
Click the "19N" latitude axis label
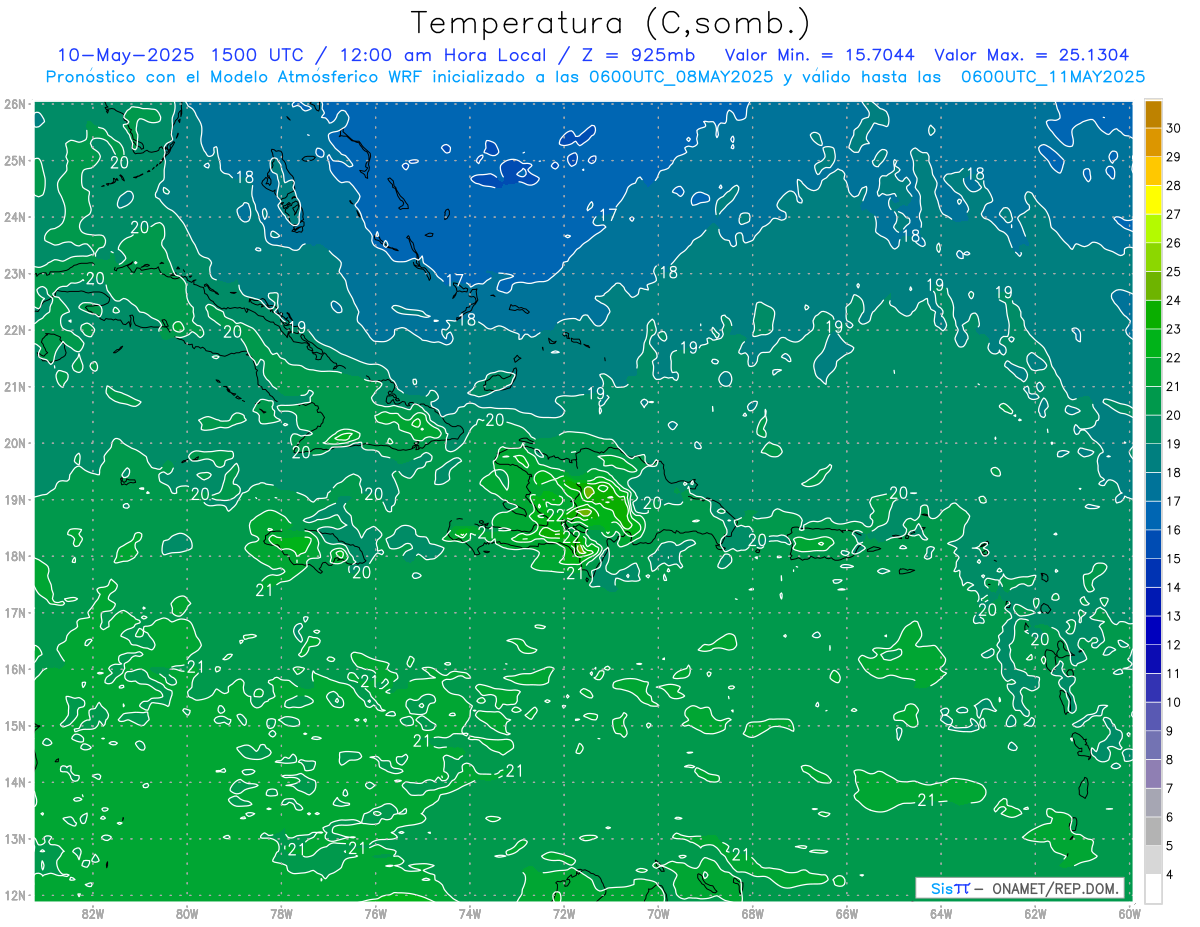click(x=14, y=499)
